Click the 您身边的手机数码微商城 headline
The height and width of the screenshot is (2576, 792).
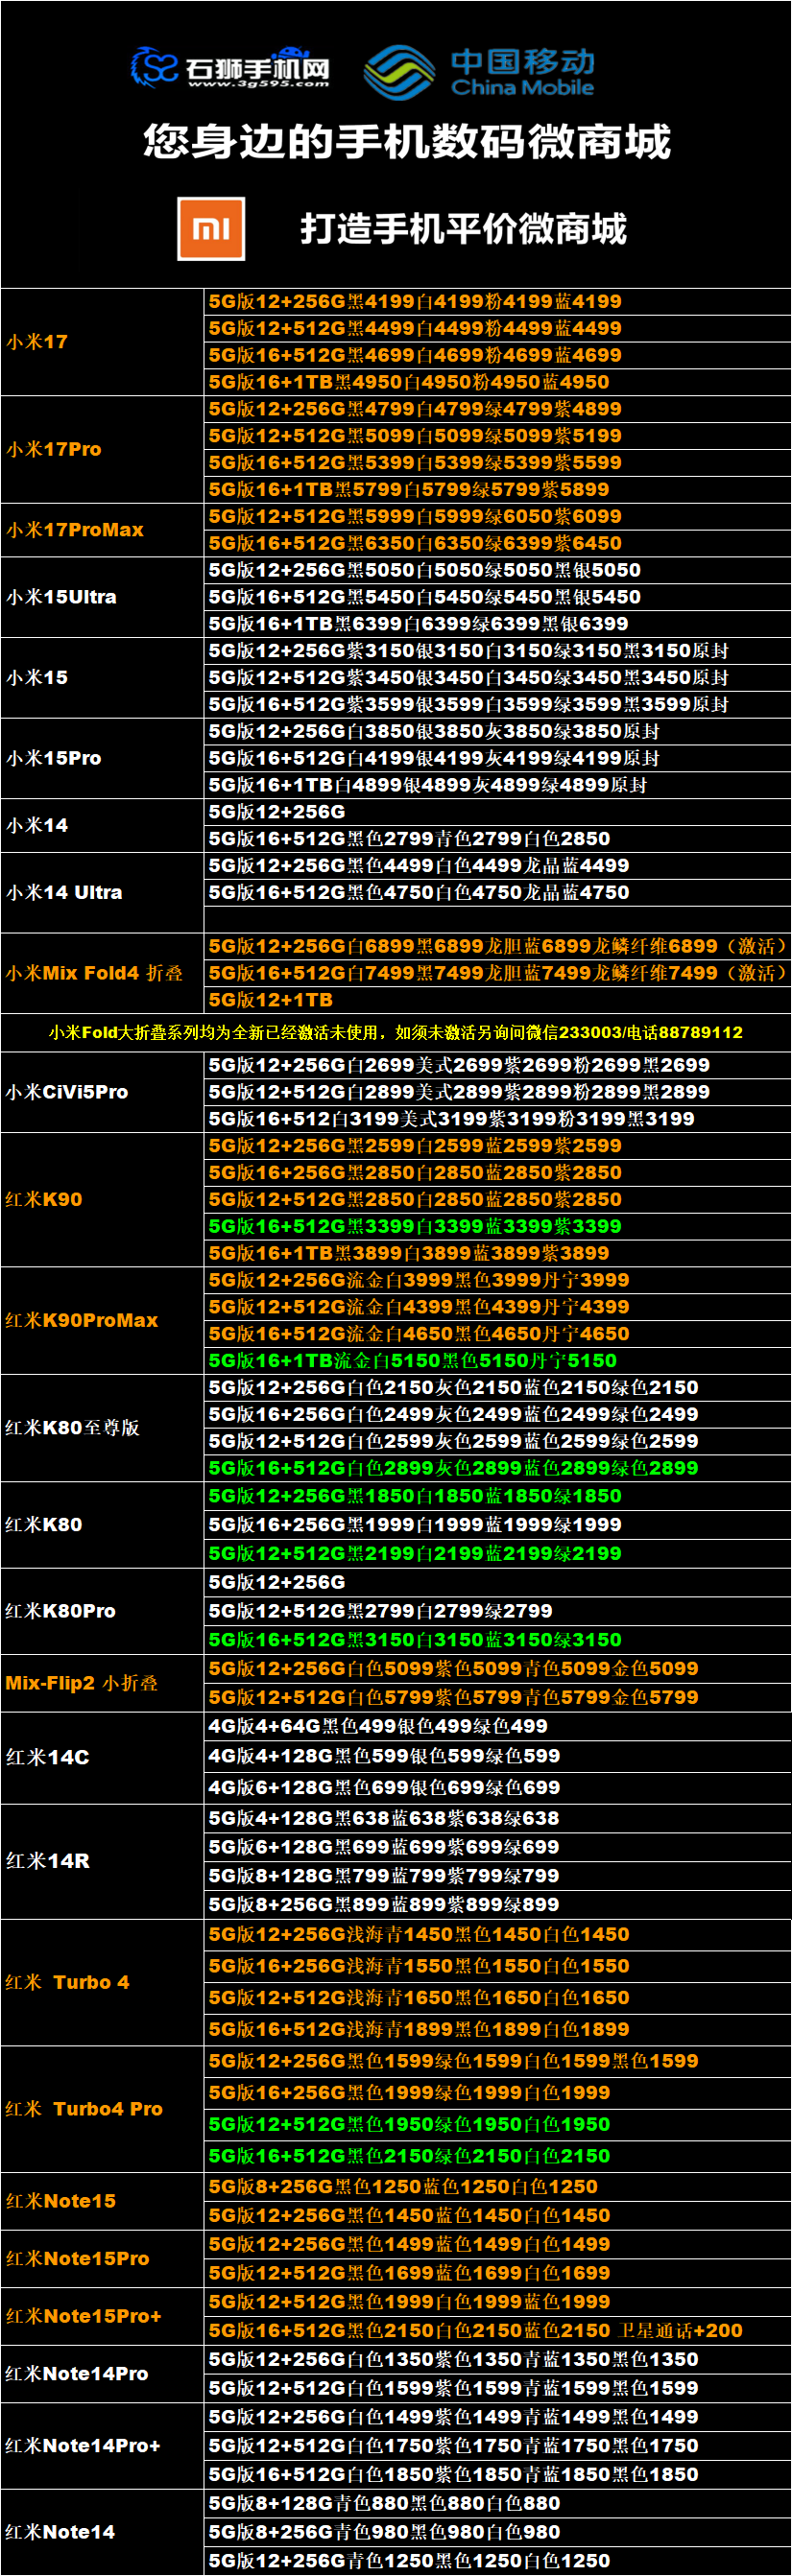coord(406,142)
